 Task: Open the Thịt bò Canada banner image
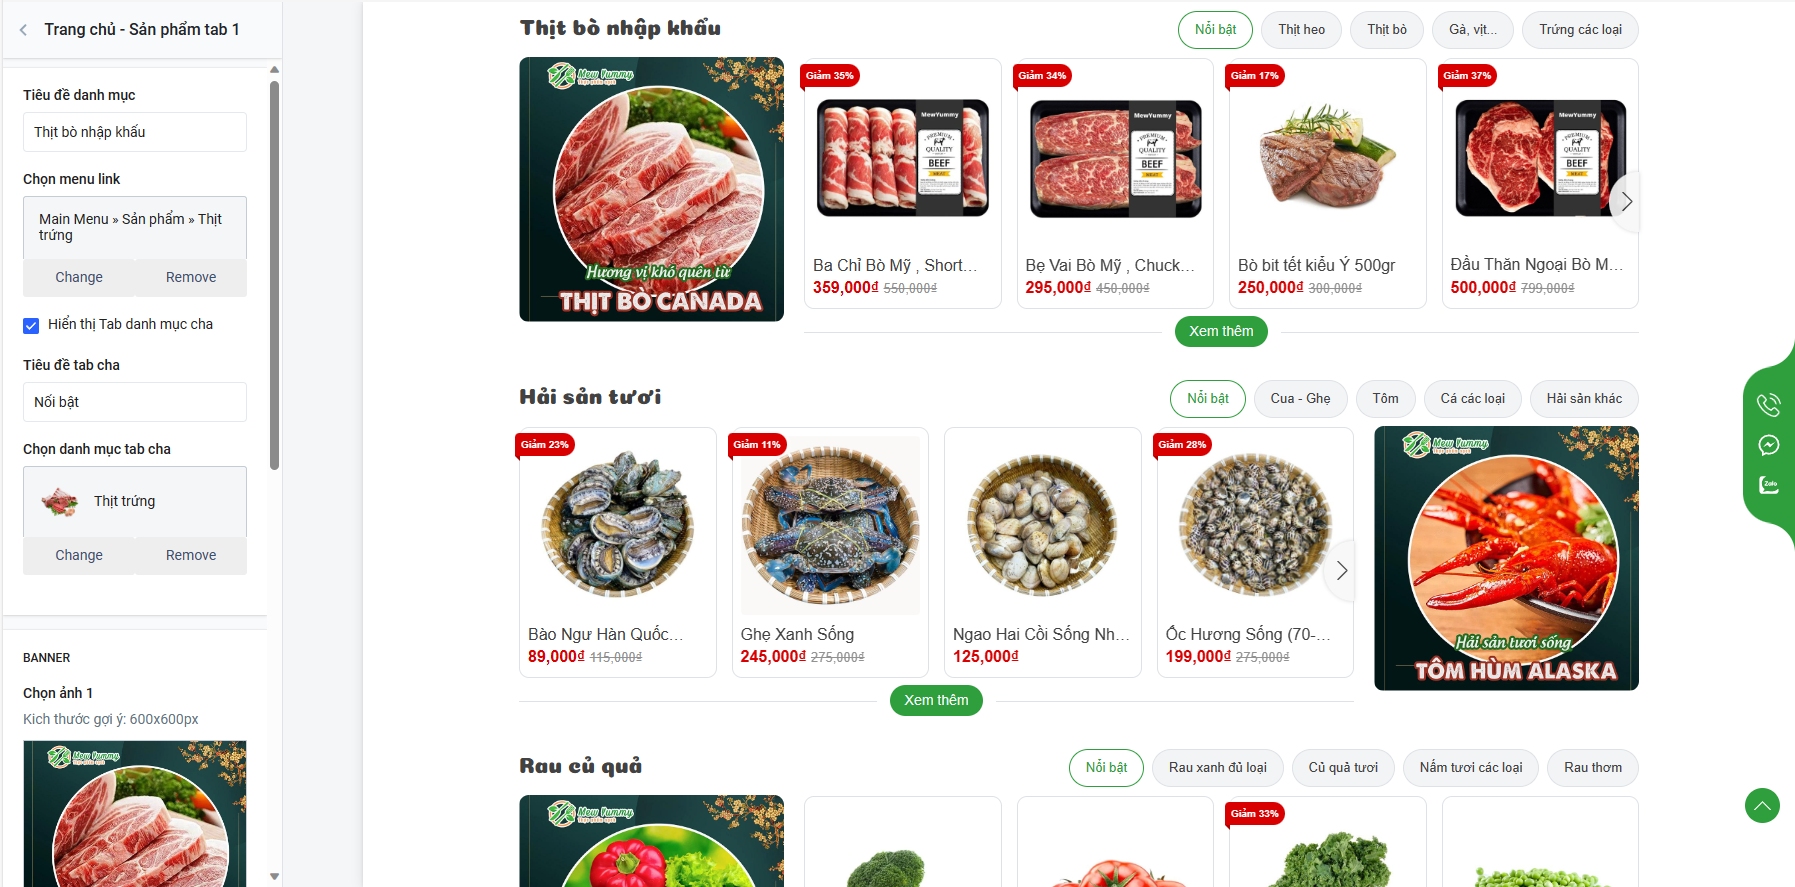(651, 189)
